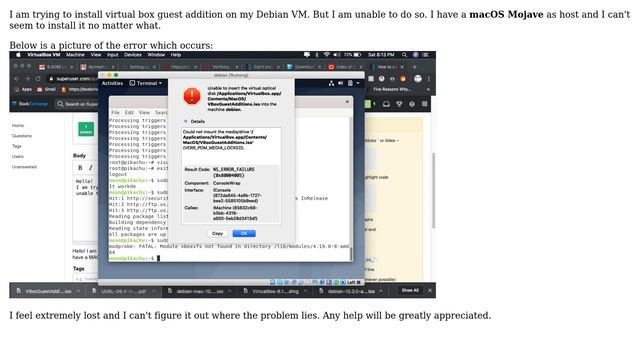
Task: Open VBoxGuestAddi...iso download chevron
Action: click(x=78, y=291)
